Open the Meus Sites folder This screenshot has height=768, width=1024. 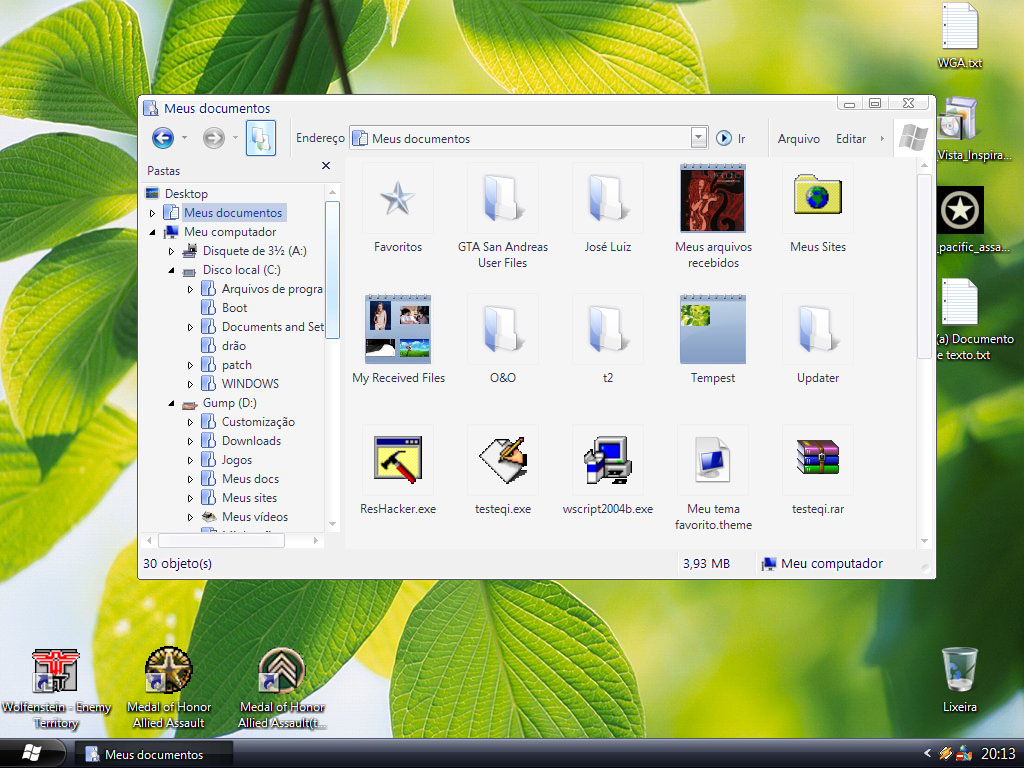[817, 198]
